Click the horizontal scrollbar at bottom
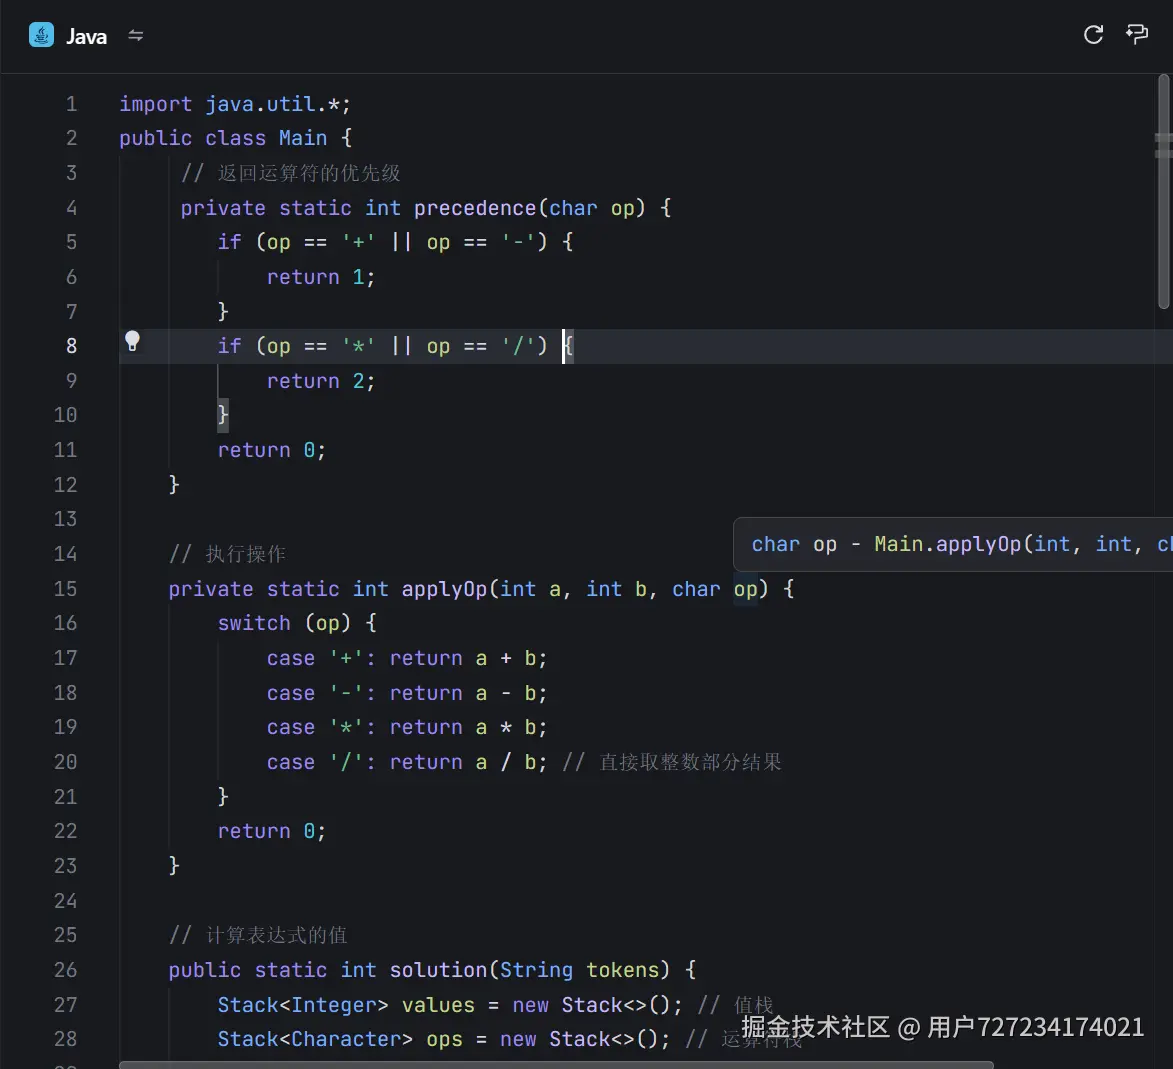1173x1069 pixels. (556, 1065)
